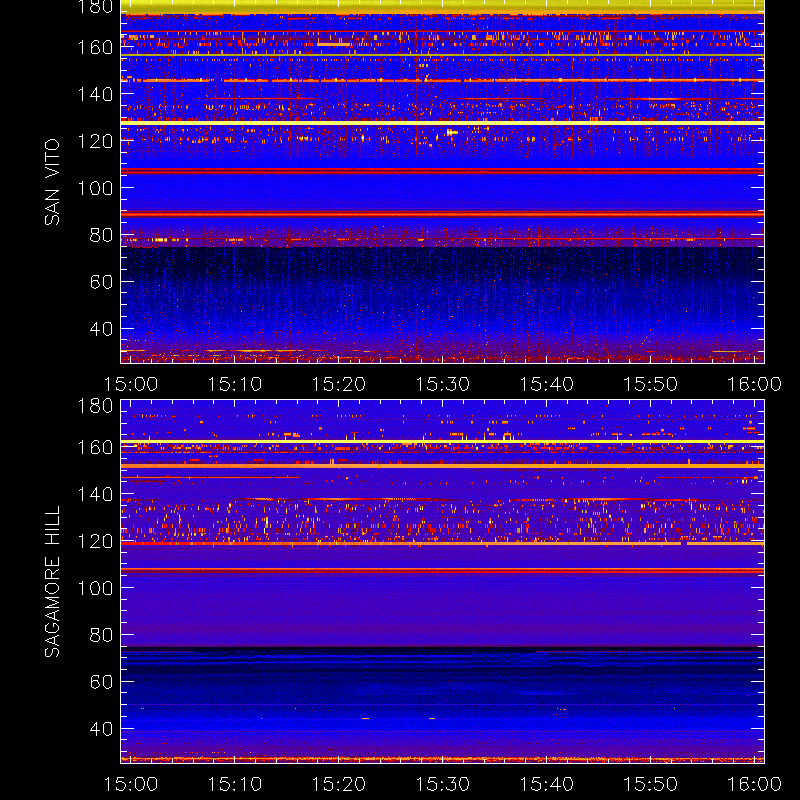Click the 15:50 time label below Sagamore Hill plot
This screenshot has height=800, width=800.
(x=651, y=784)
